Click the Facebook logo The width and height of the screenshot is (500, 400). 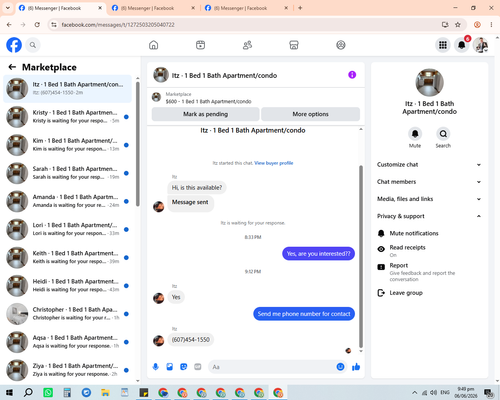click(14, 45)
